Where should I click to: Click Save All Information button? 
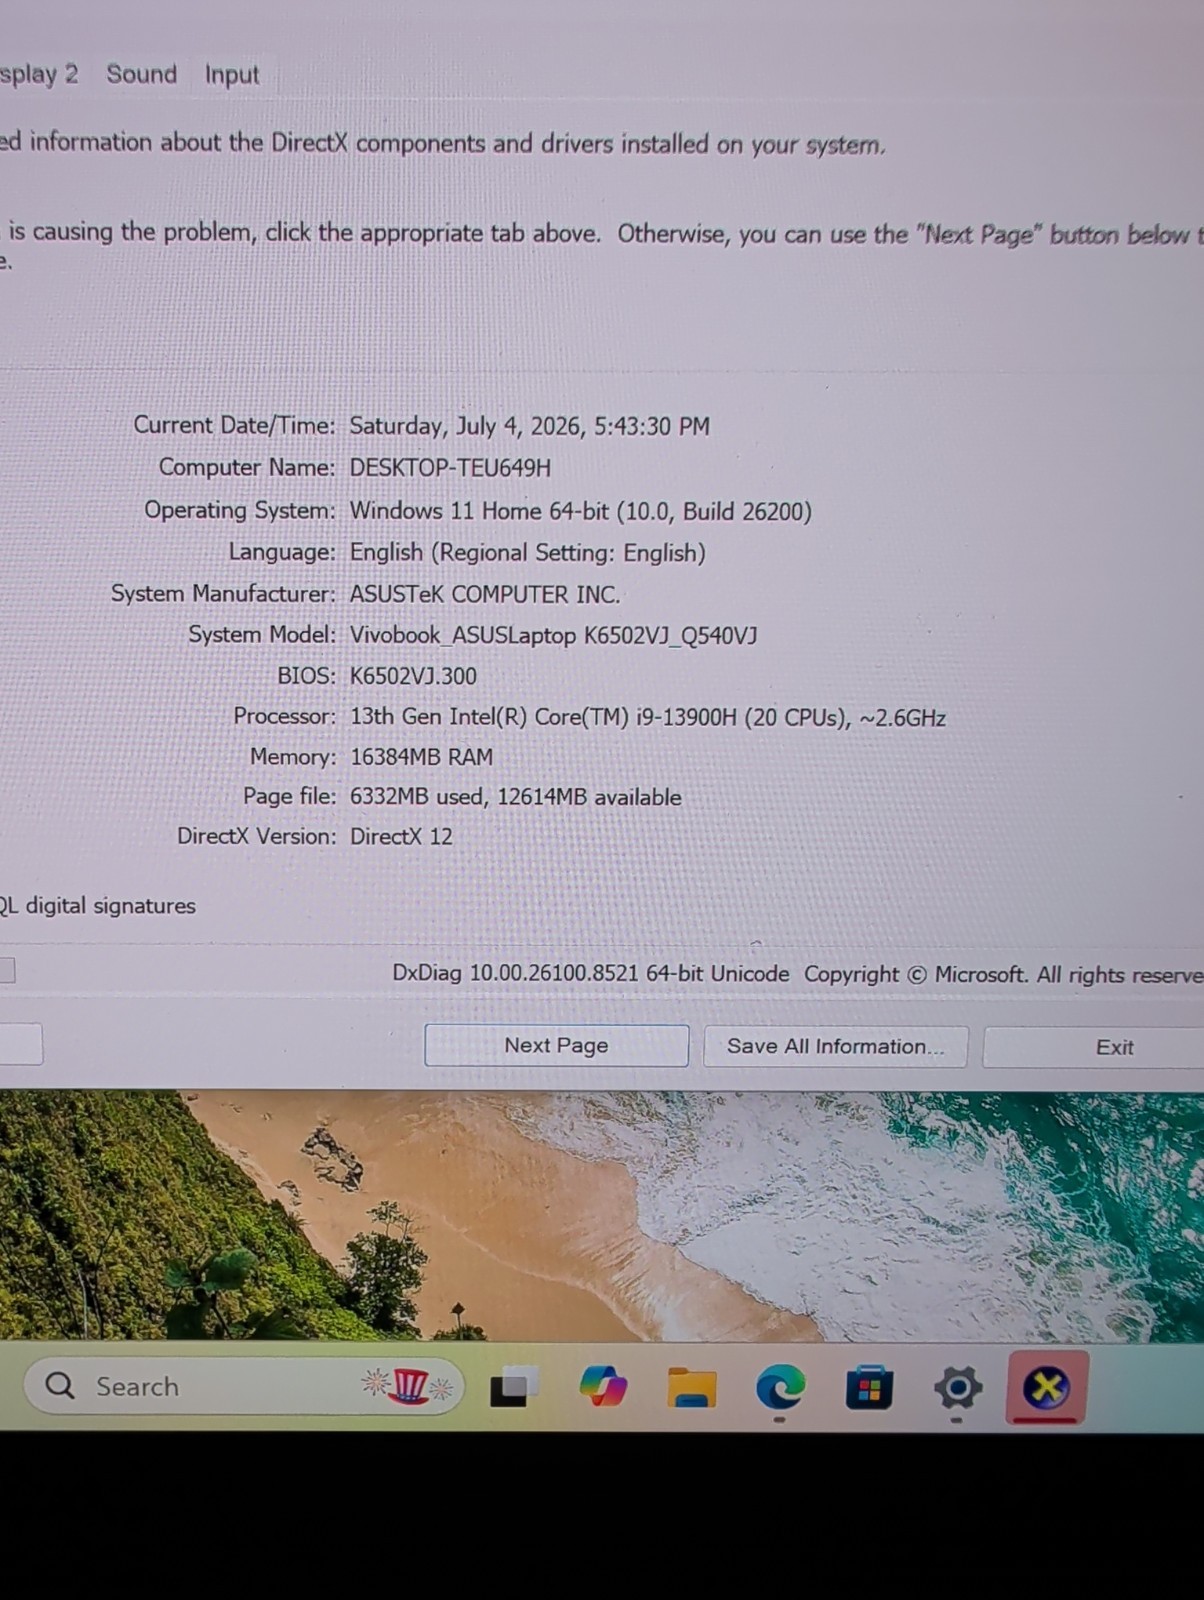point(835,1047)
